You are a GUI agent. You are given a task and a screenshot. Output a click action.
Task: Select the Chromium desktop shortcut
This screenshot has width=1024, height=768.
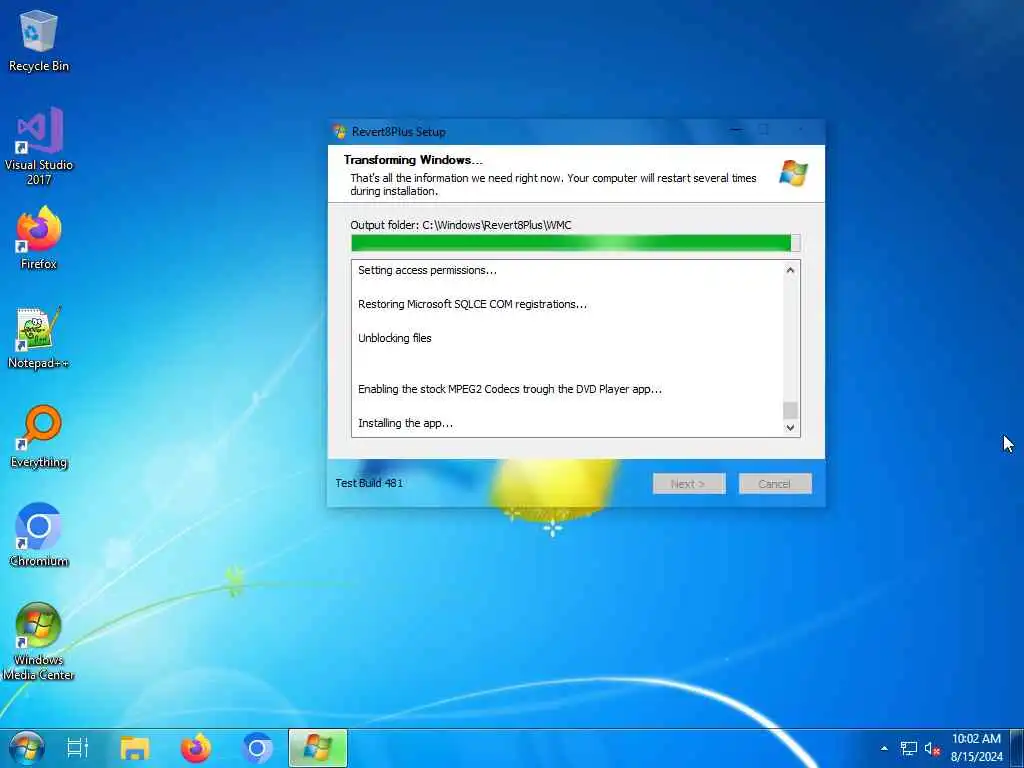pos(39,535)
